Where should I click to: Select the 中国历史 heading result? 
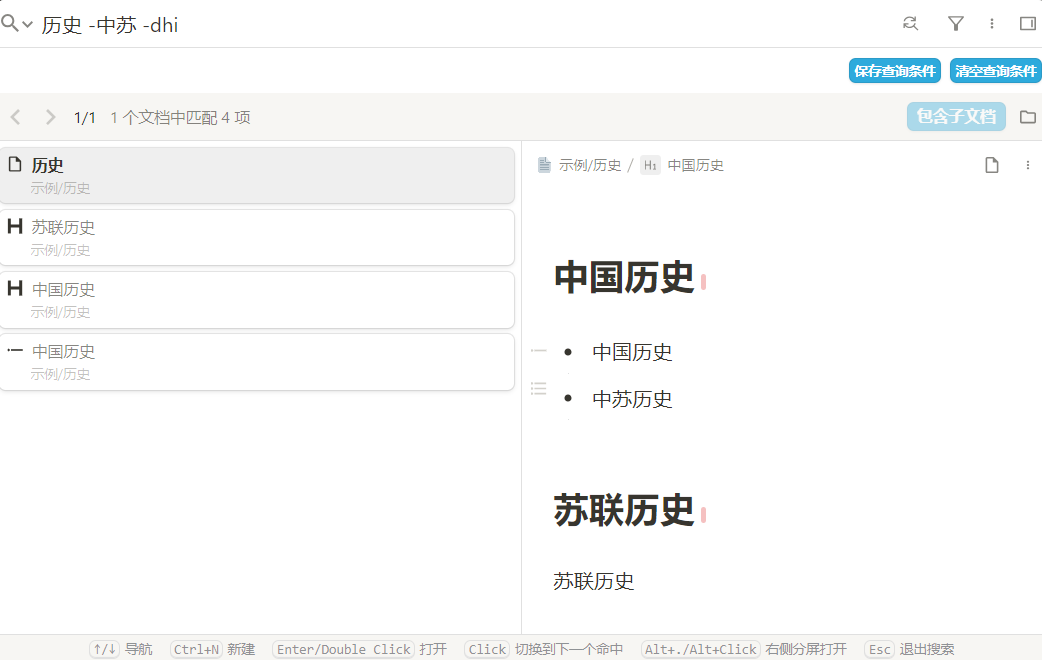(257, 299)
